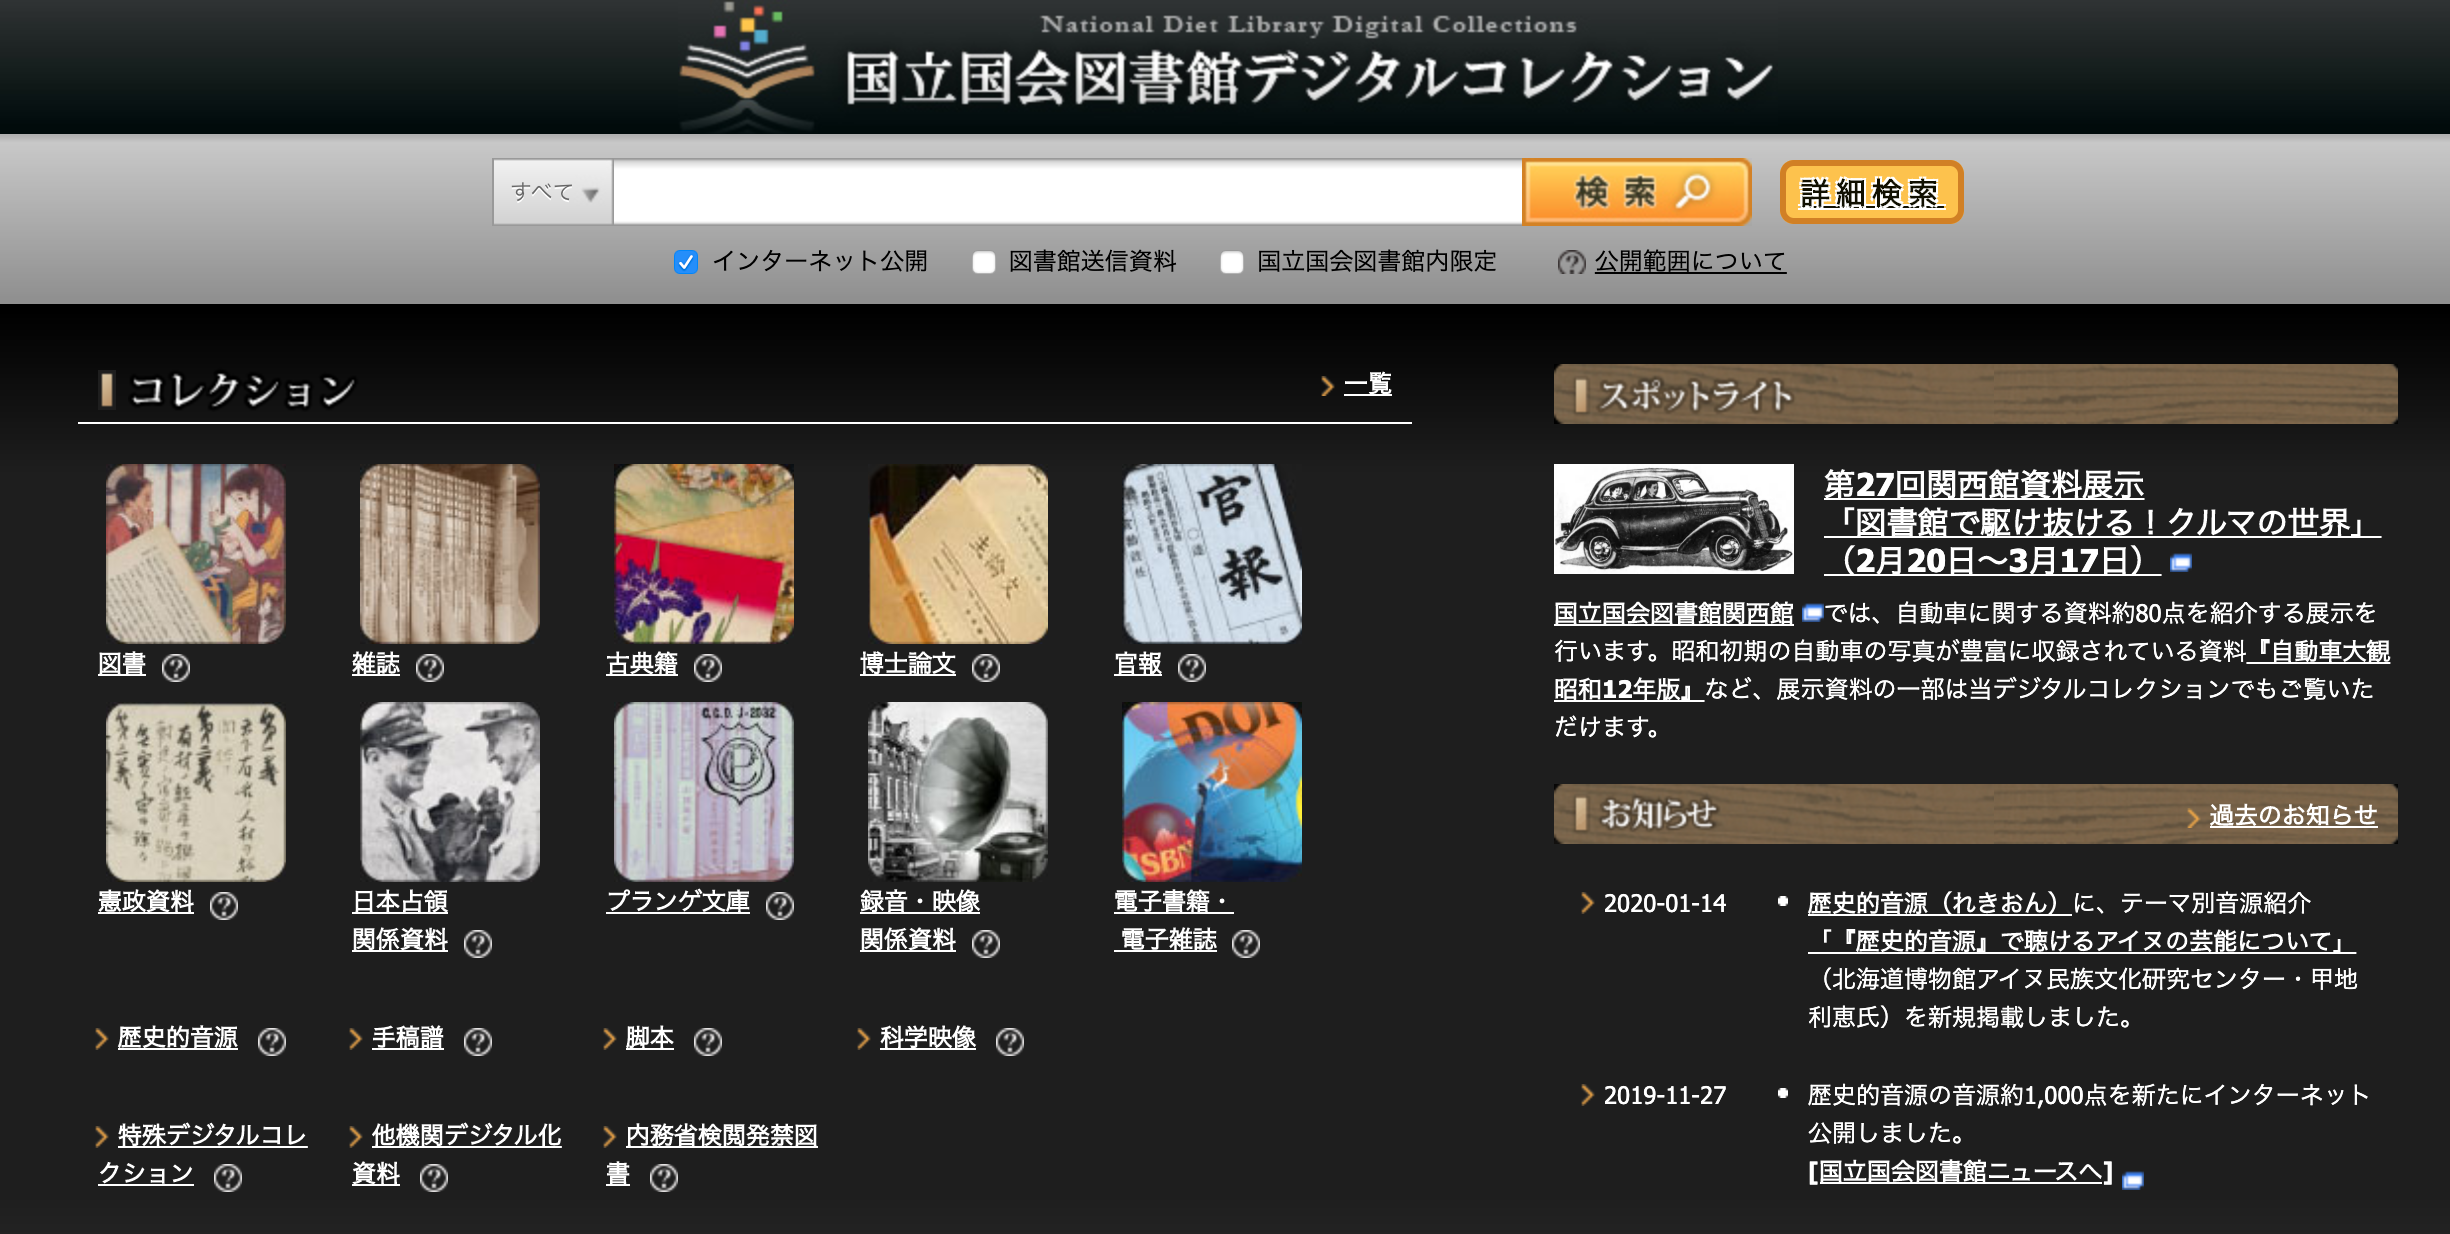This screenshot has width=2450, height=1234.
Task: Open the 過去のお知らせ link
Action: (x=2293, y=815)
